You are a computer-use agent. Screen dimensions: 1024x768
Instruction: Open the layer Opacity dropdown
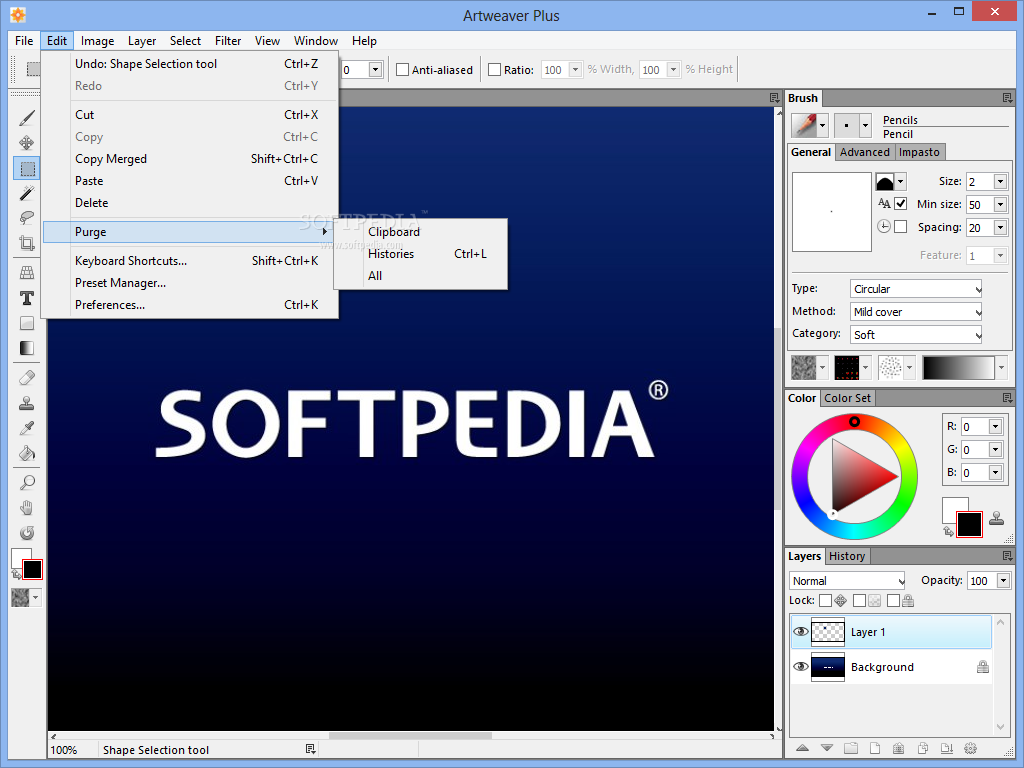coord(1004,581)
